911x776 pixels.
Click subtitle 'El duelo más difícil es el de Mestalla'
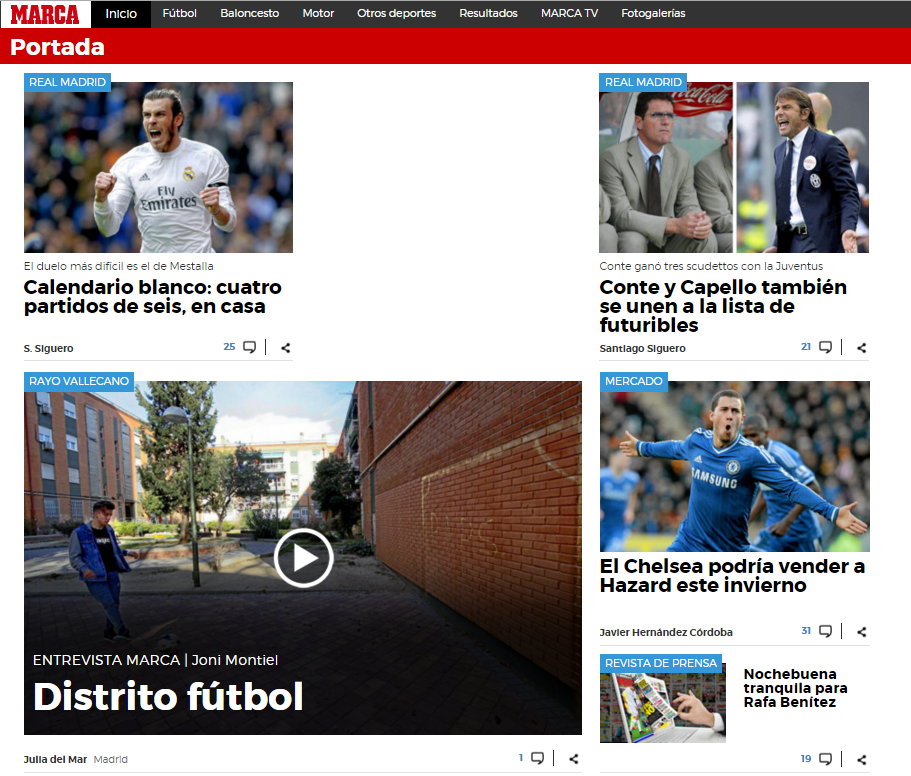pyautogui.click(x=119, y=266)
